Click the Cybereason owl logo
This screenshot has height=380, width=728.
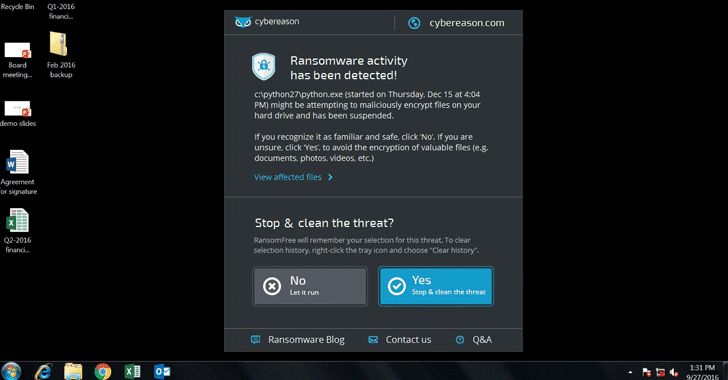tap(243, 22)
